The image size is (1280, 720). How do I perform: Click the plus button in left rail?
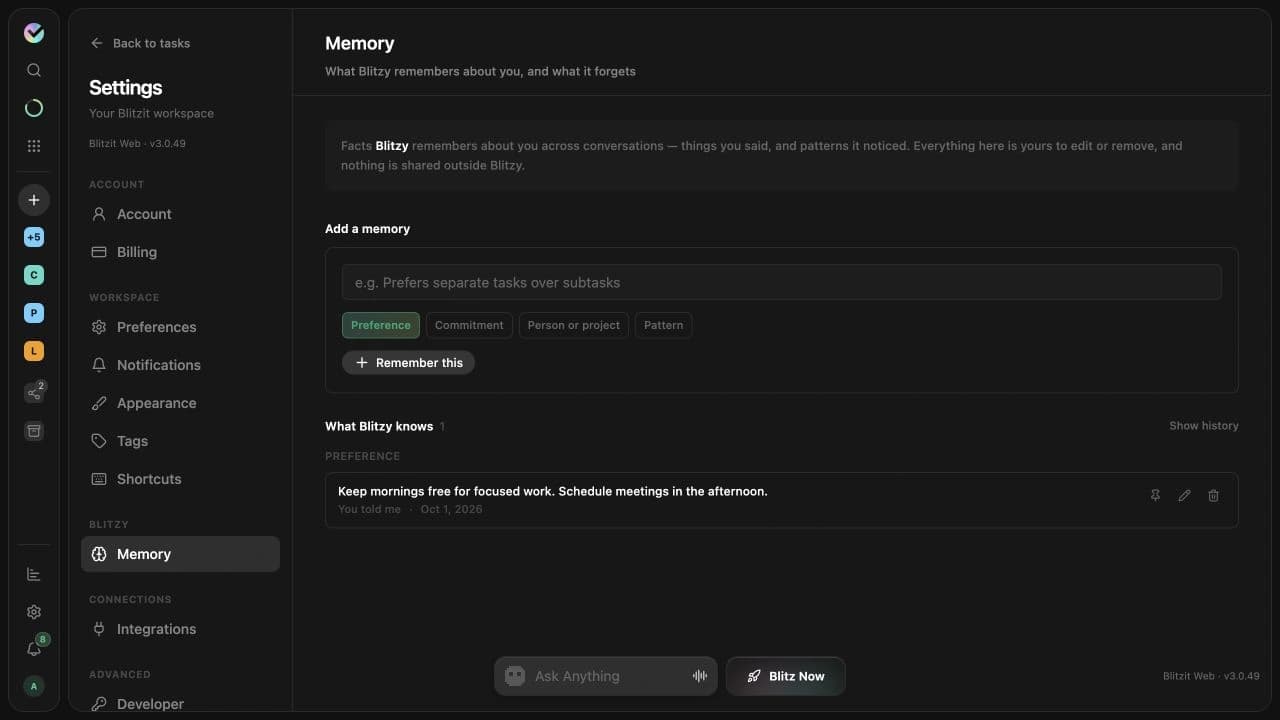tap(34, 200)
